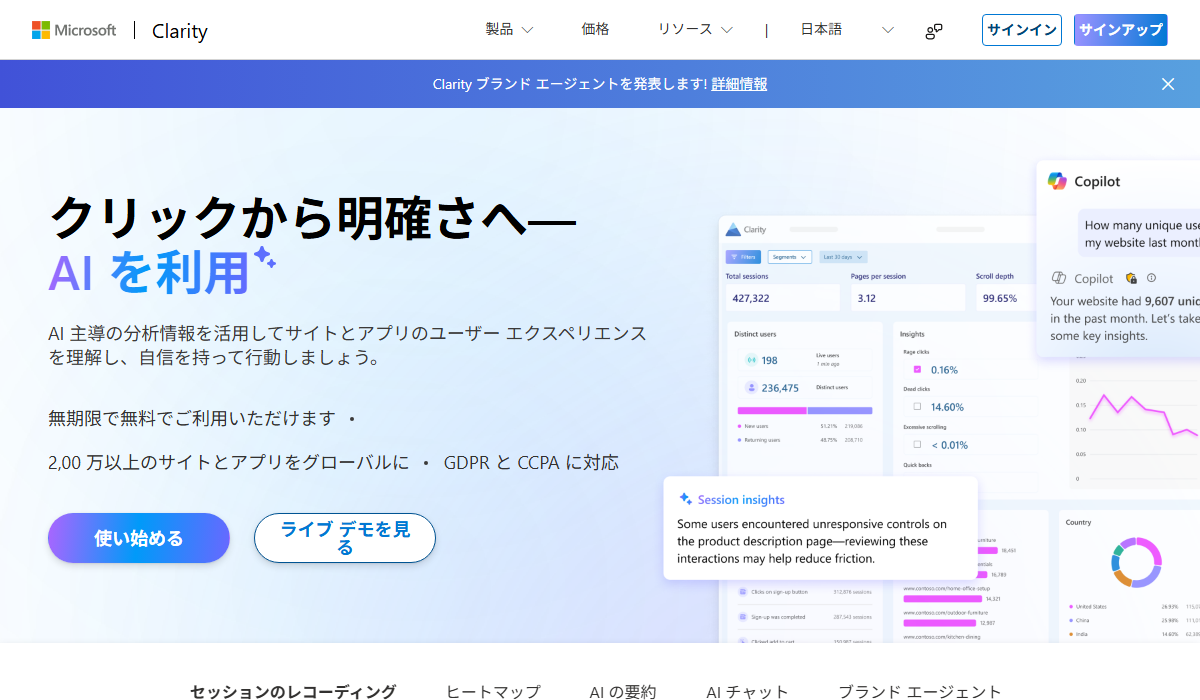Image resolution: width=1200 pixels, height=700 pixels.
Task: Open the 詳細情報 link in the banner
Action: (x=738, y=84)
